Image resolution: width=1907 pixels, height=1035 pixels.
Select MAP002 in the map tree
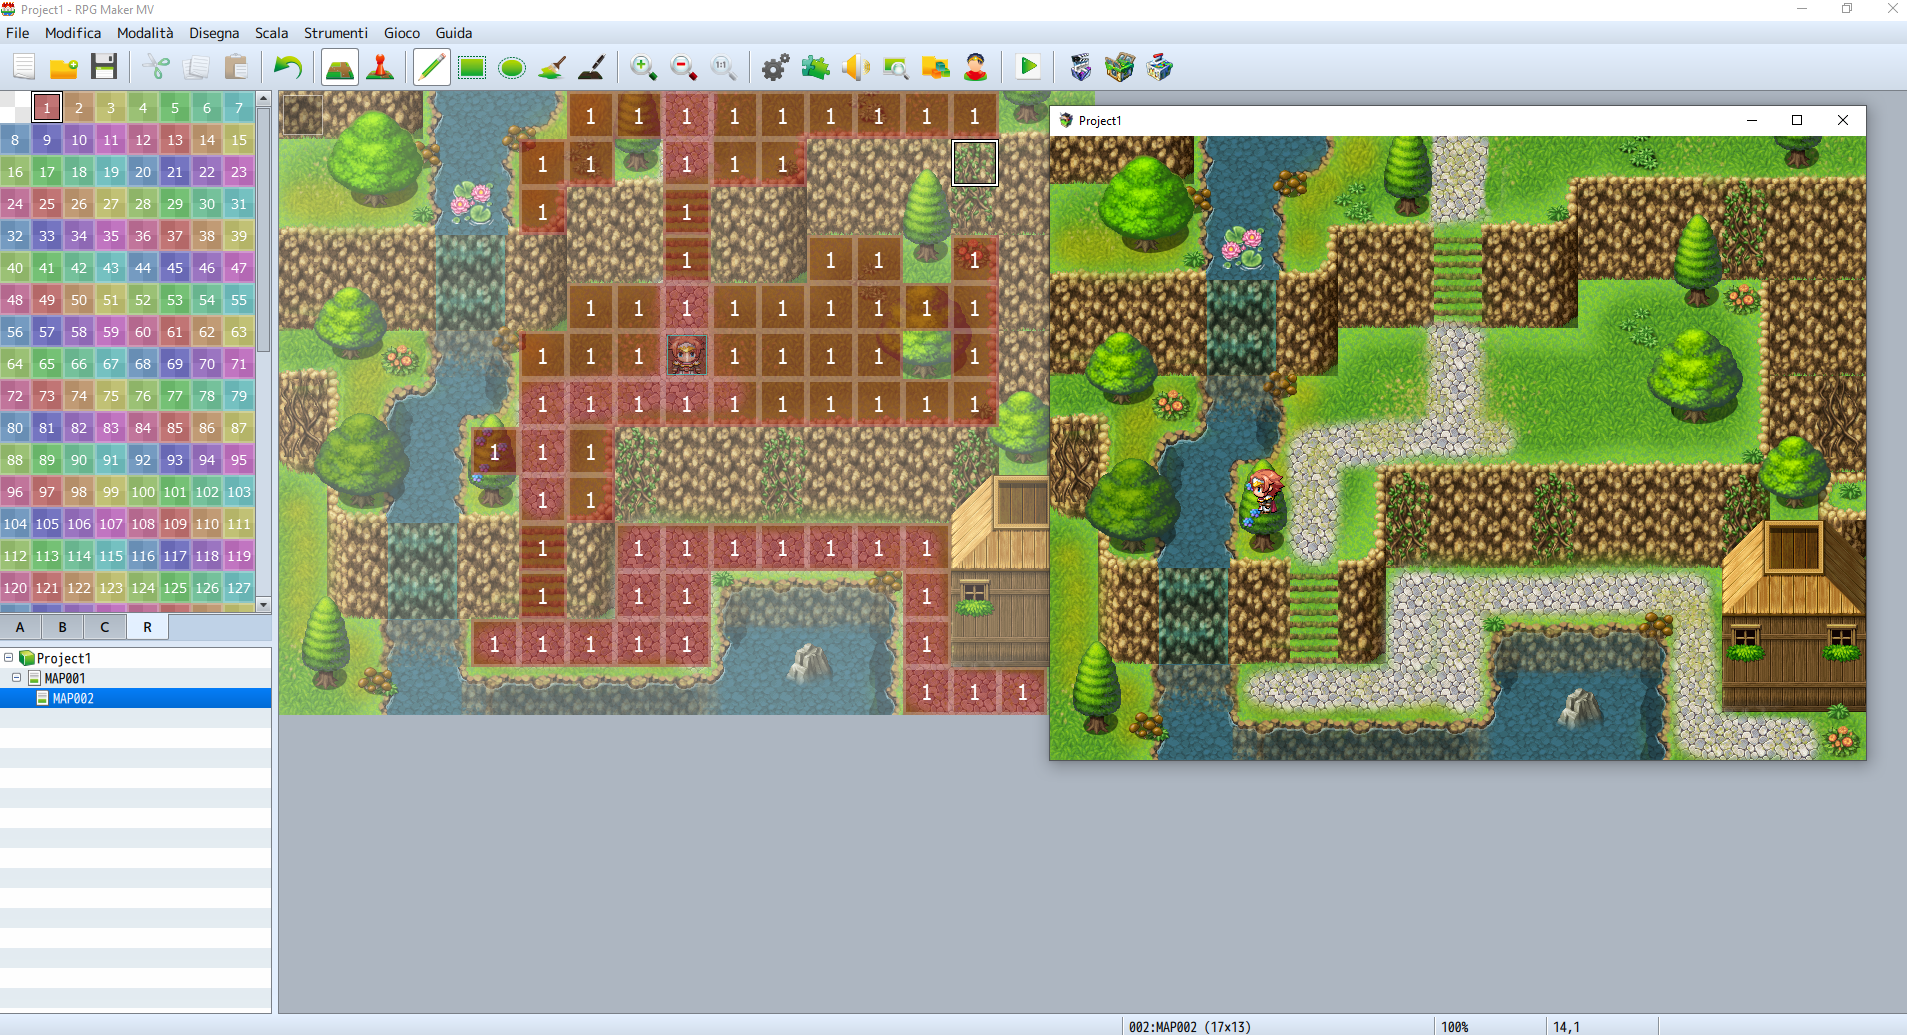[x=73, y=698]
